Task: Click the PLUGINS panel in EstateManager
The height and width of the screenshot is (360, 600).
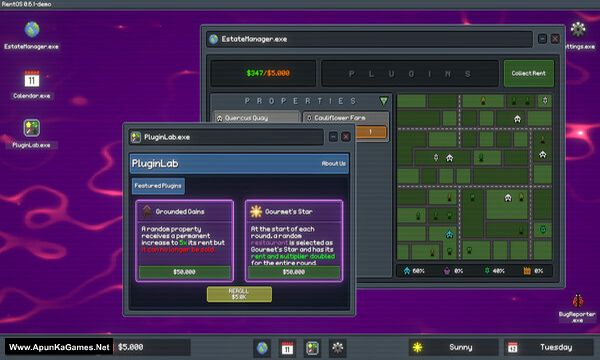Action: (x=410, y=73)
